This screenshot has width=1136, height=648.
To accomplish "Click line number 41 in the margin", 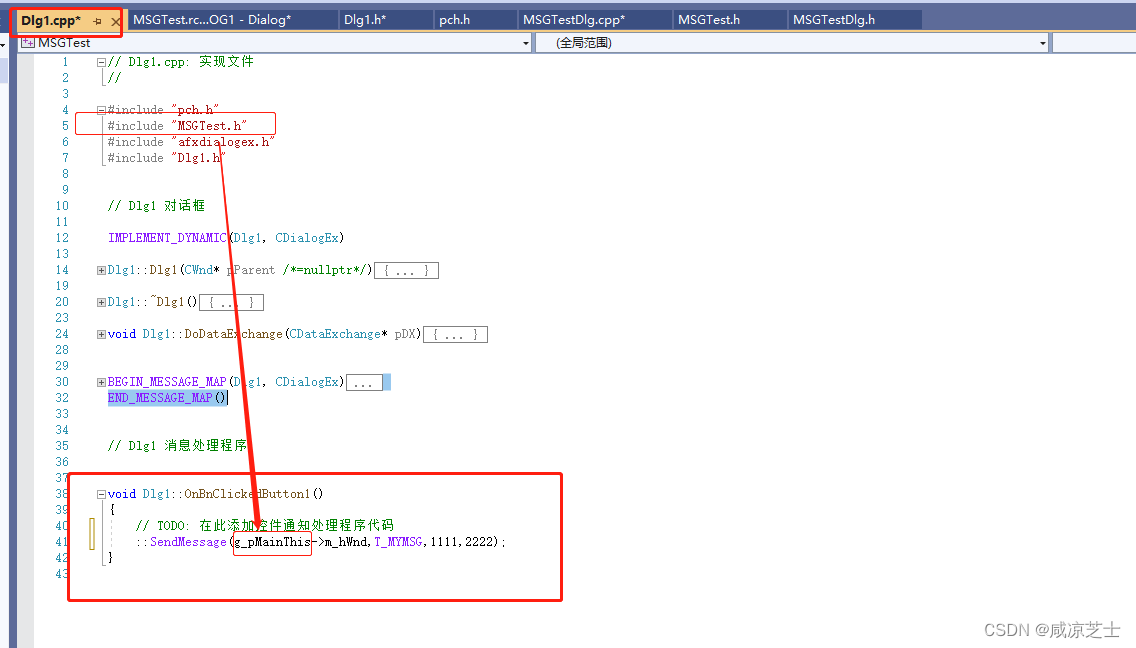I will (61, 541).
